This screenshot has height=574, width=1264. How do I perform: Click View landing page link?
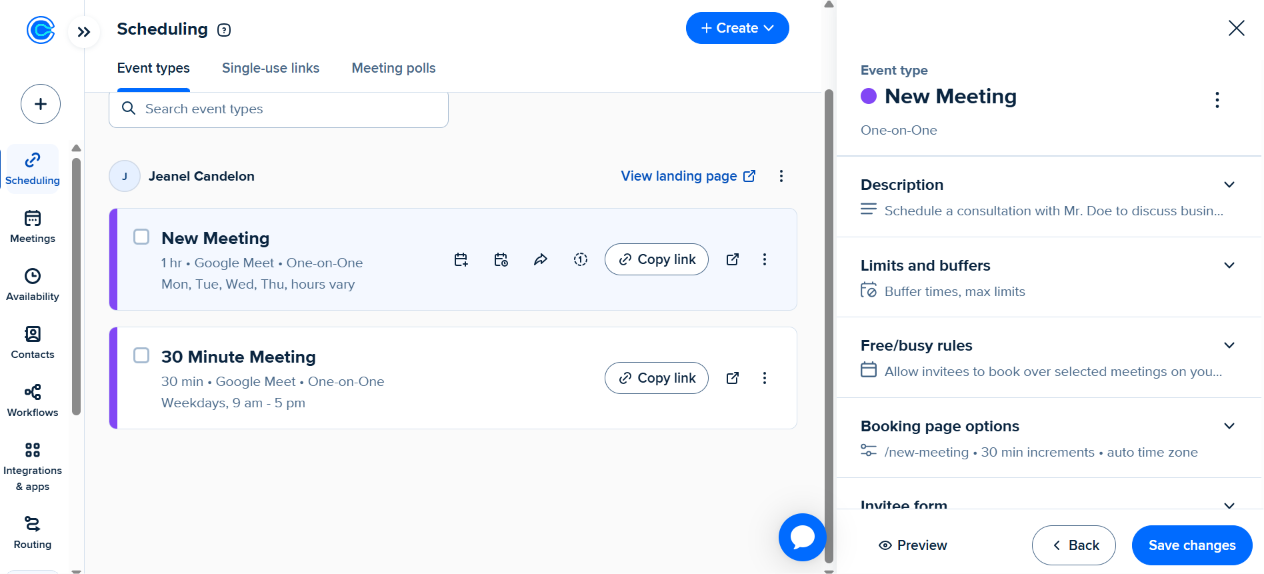(688, 176)
